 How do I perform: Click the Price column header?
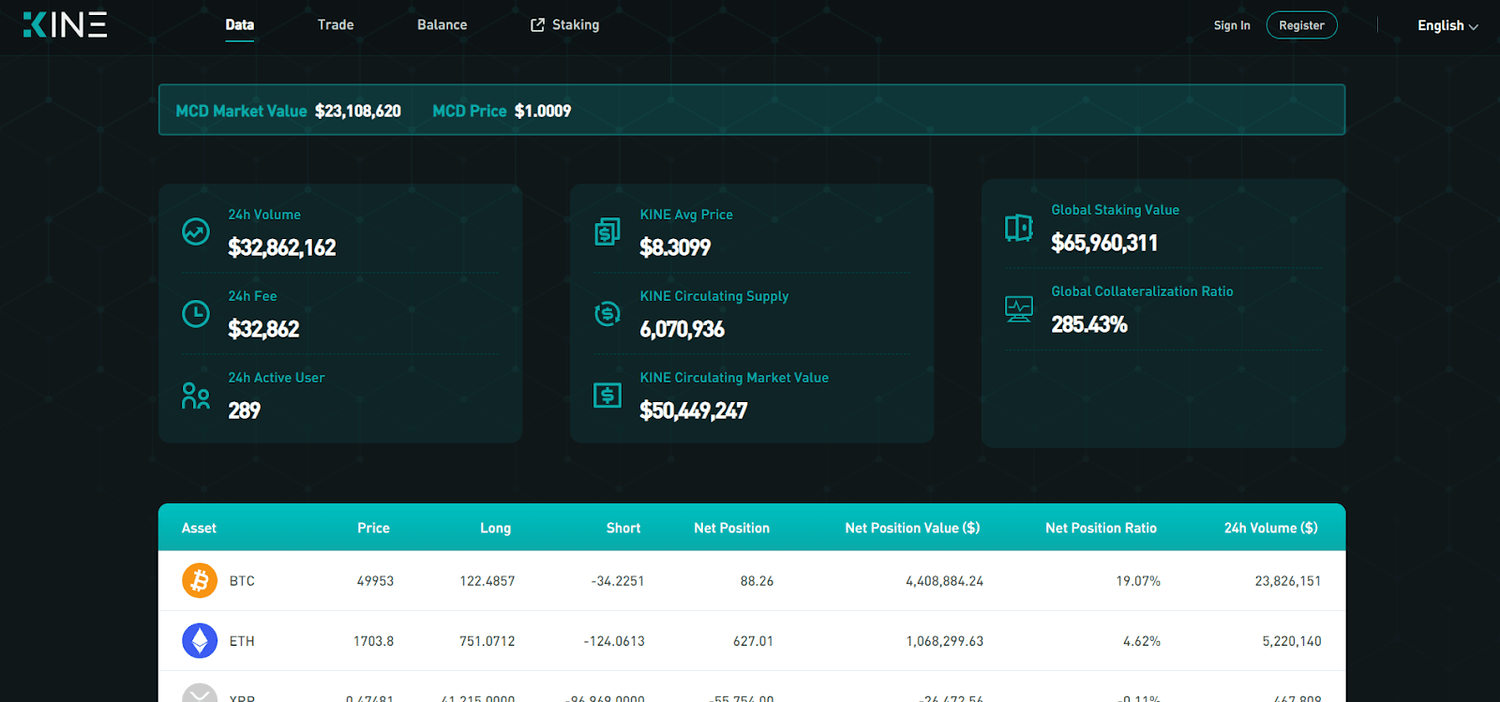tap(374, 528)
